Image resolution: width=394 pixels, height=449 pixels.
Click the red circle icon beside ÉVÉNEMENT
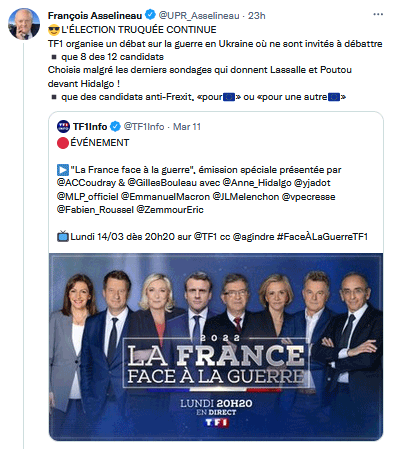[x=63, y=143]
